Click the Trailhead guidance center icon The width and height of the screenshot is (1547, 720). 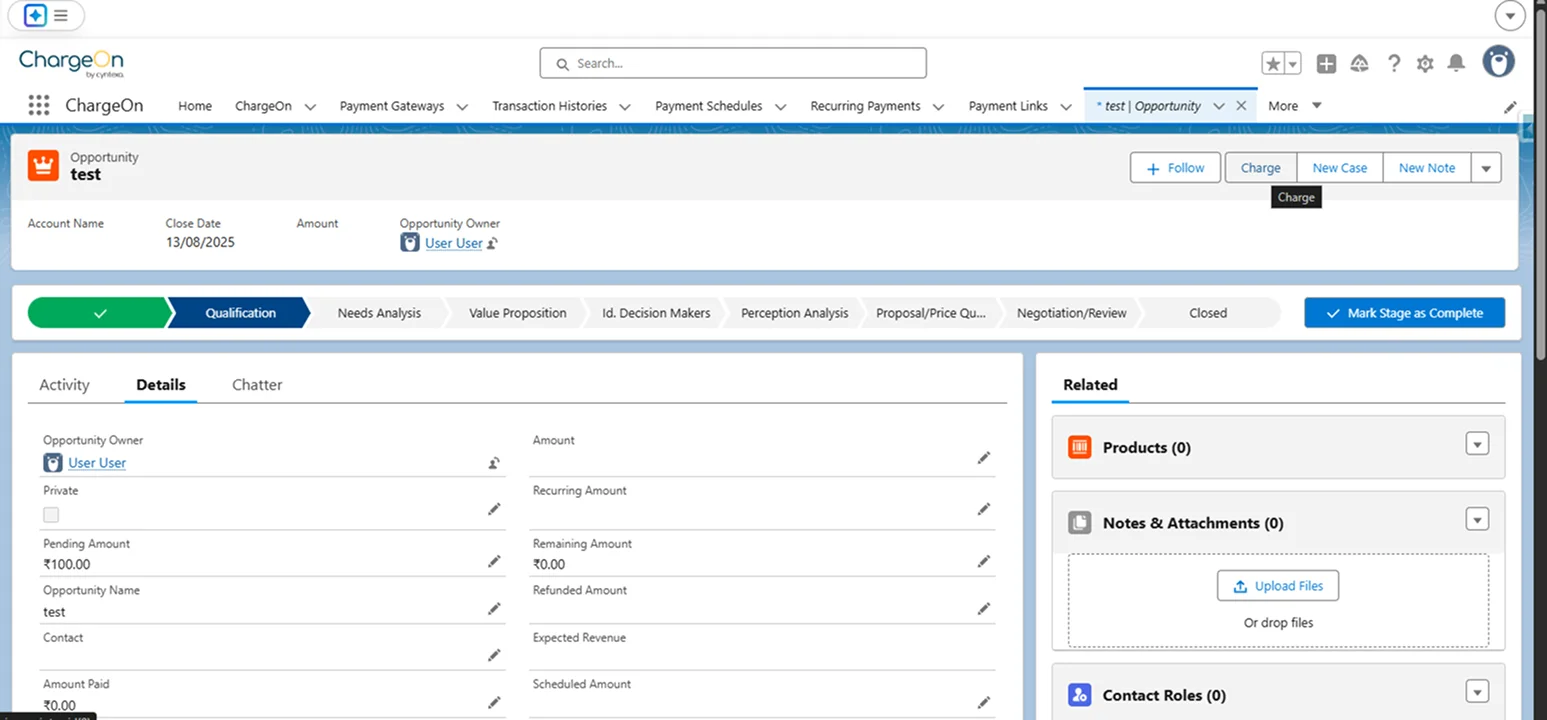tap(1359, 64)
